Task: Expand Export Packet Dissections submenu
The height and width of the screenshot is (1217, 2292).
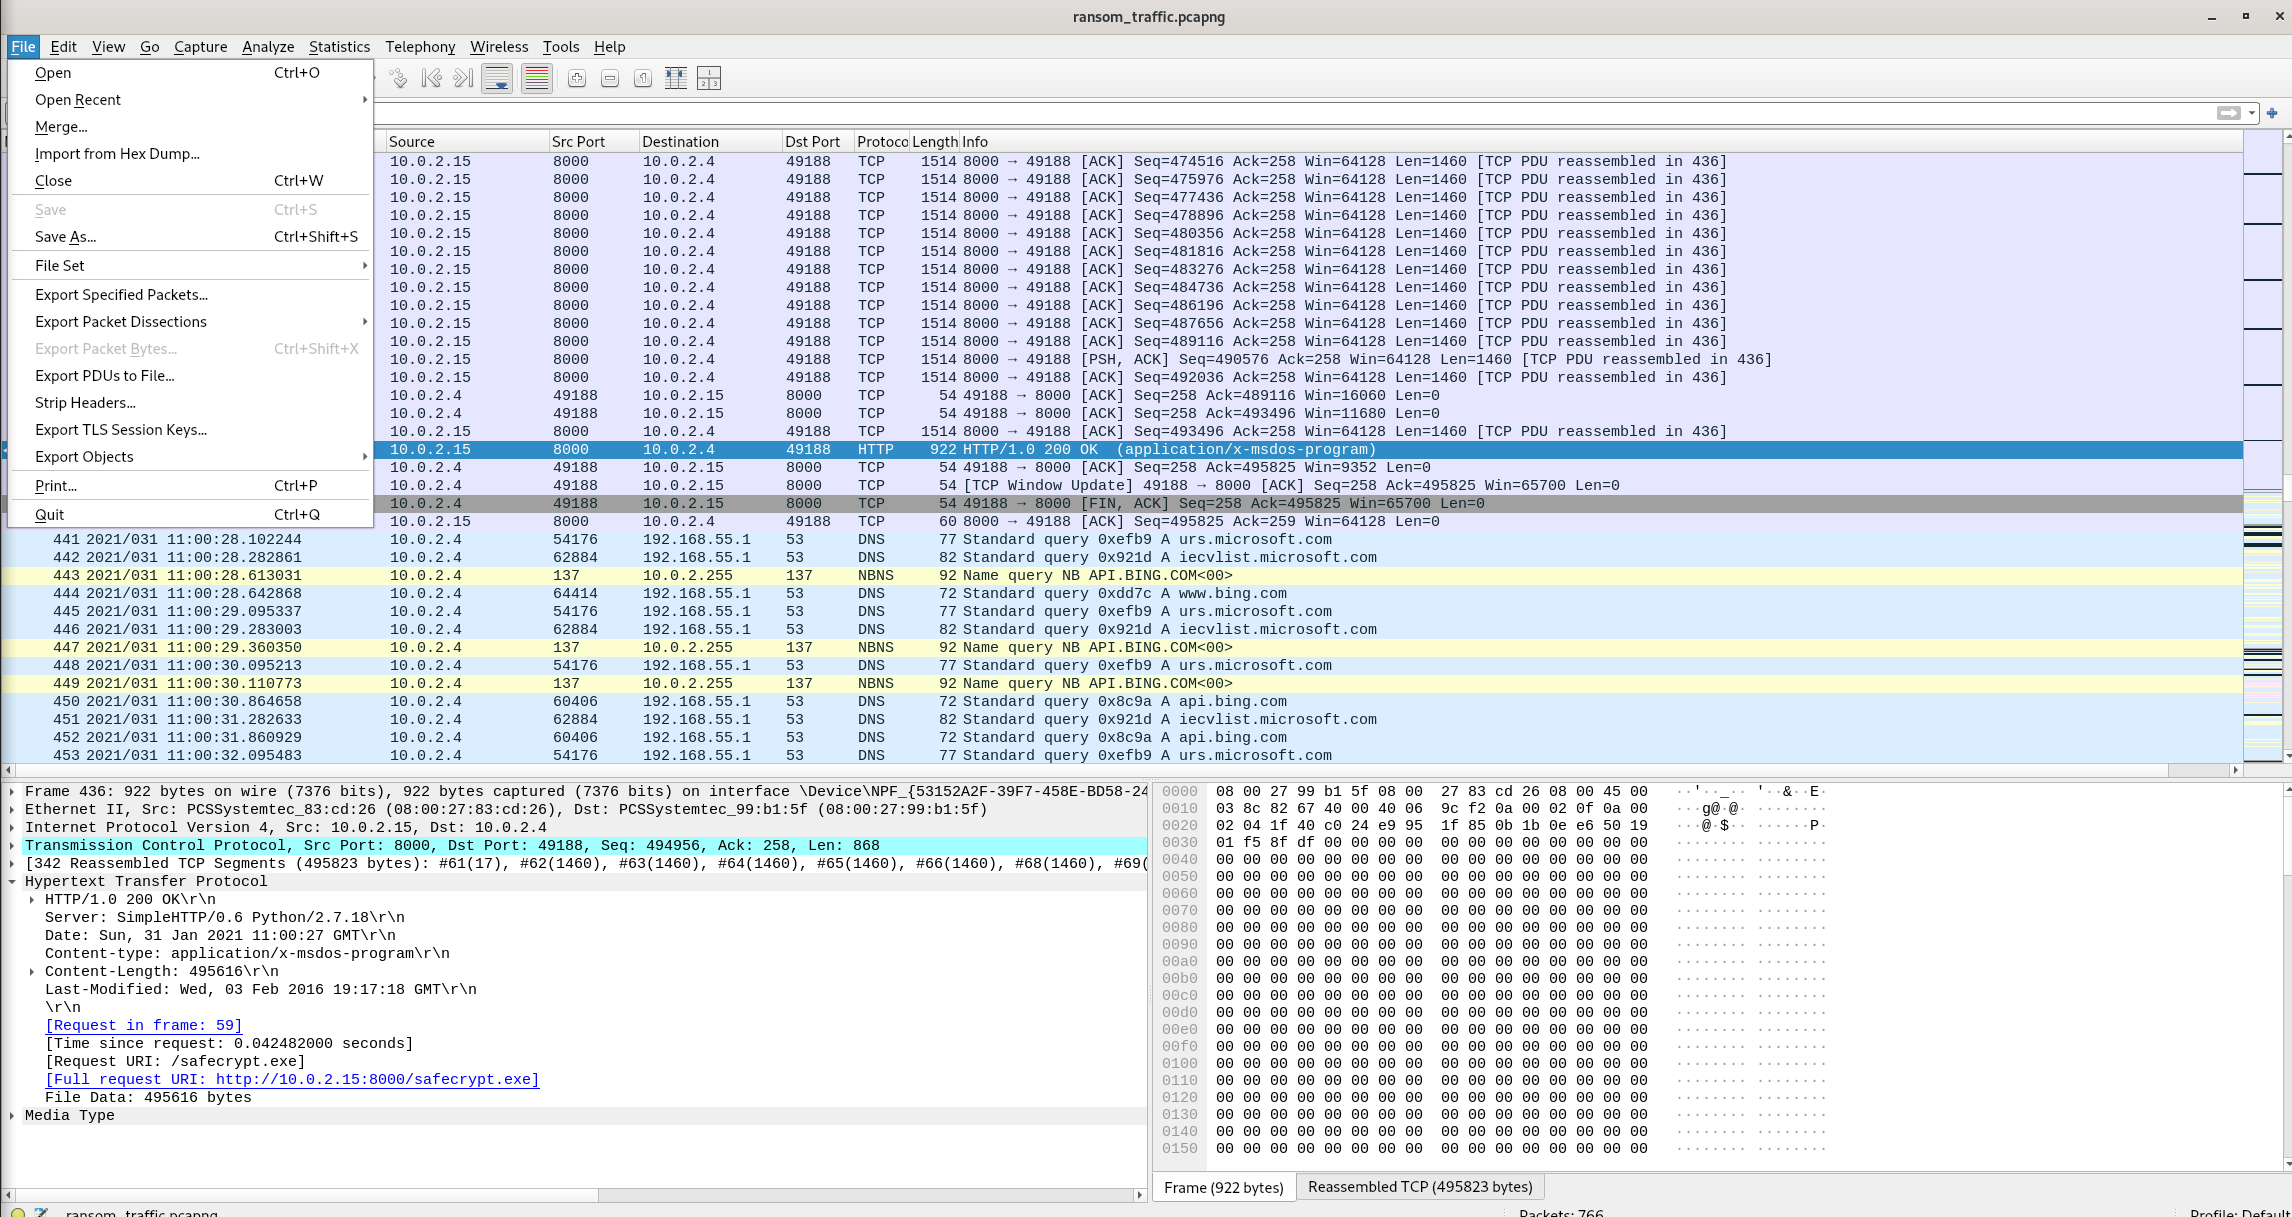Action: point(190,322)
